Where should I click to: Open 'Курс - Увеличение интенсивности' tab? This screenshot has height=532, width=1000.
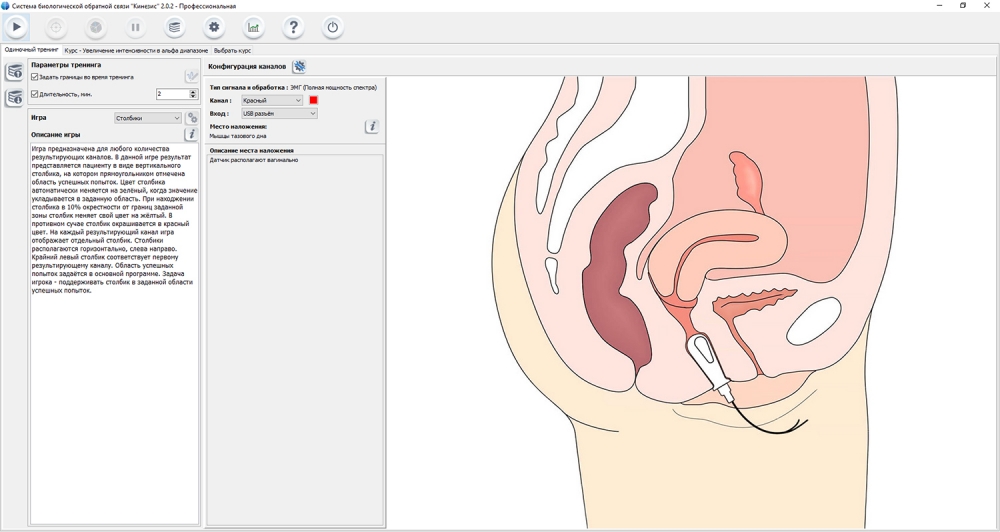coord(136,50)
